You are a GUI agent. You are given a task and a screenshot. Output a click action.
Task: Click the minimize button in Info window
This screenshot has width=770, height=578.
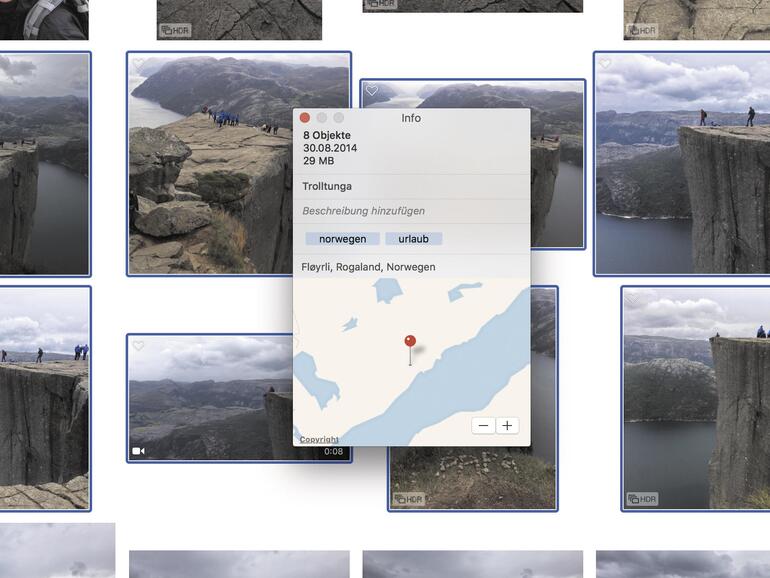point(322,118)
